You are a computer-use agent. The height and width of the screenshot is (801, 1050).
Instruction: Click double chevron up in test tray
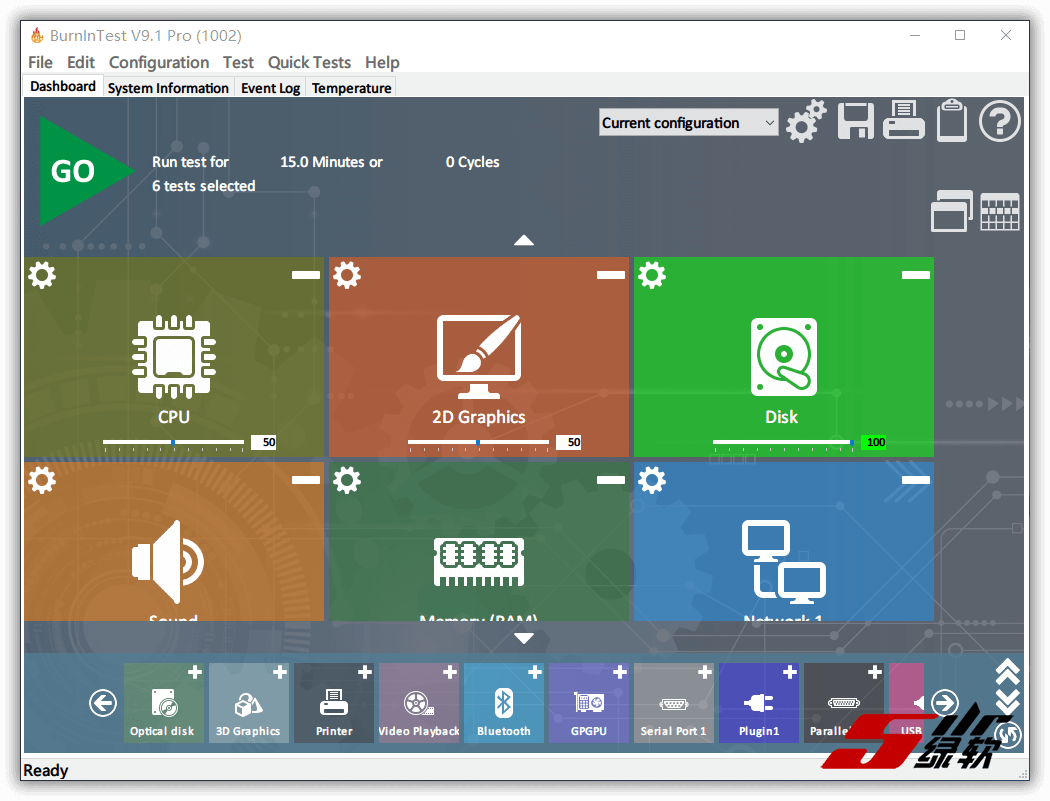pyautogui.click(x=1008, y=672)
